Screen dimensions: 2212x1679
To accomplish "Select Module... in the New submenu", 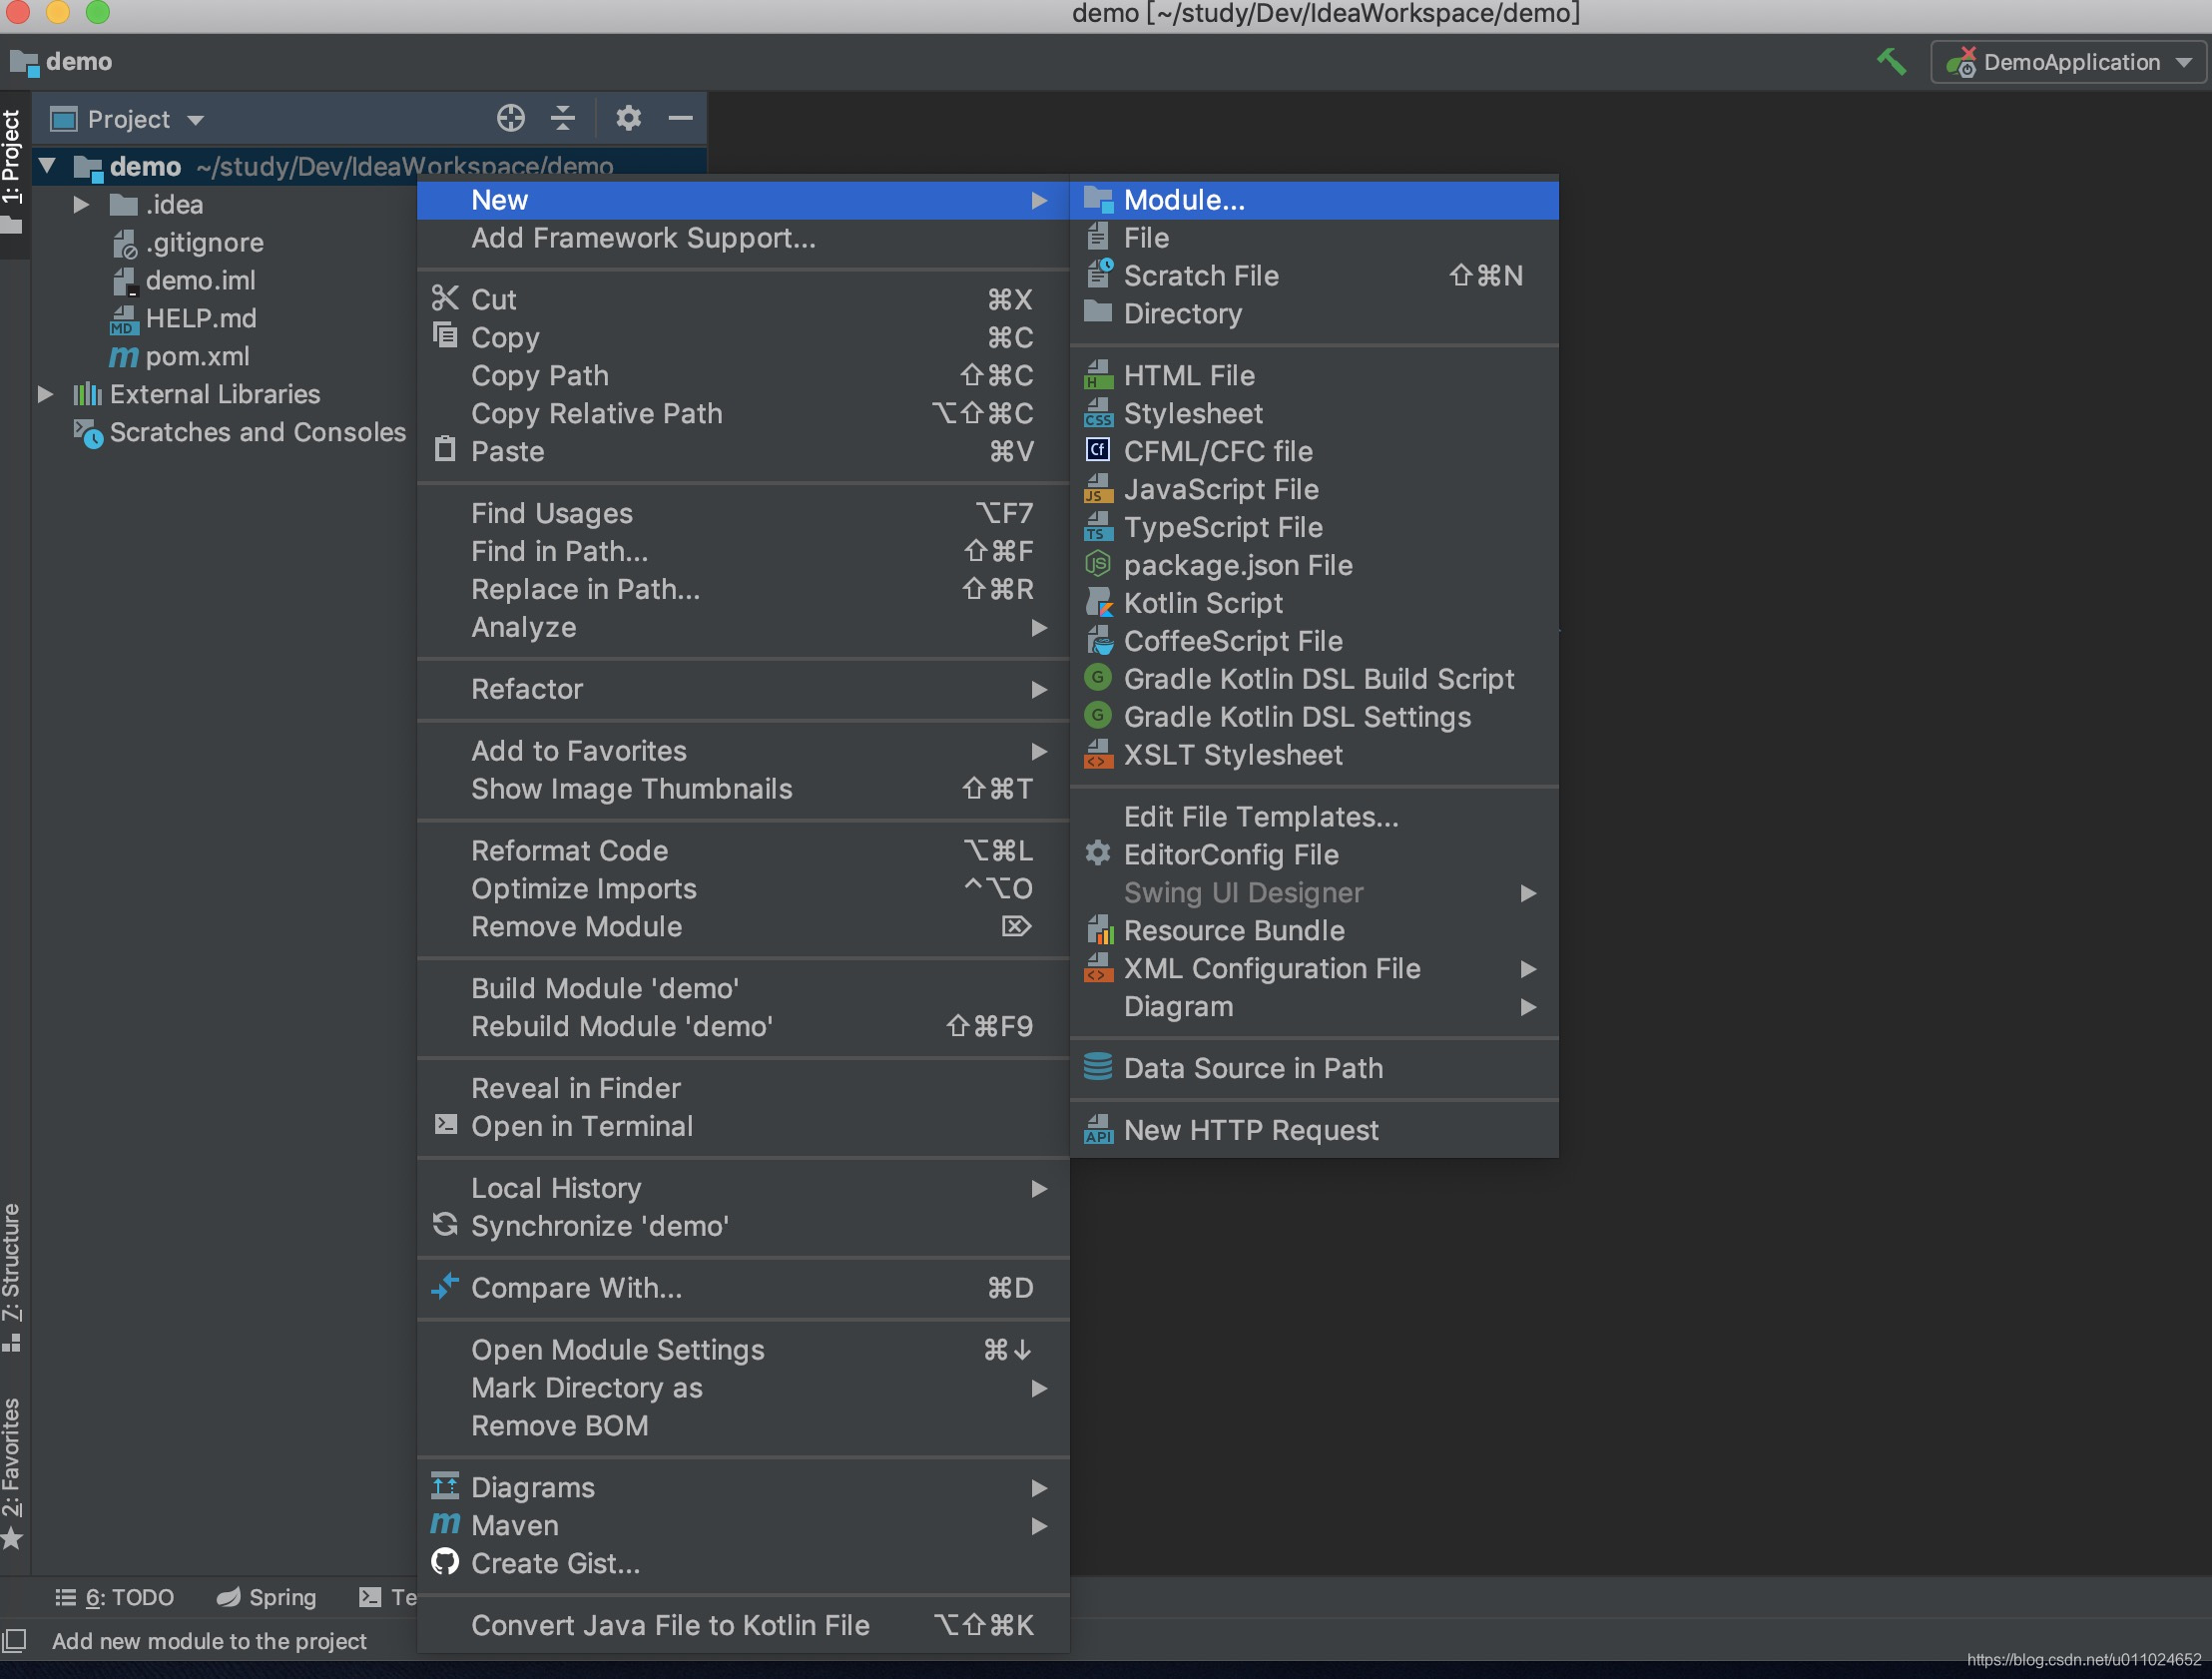I will tap(1184, 200).
